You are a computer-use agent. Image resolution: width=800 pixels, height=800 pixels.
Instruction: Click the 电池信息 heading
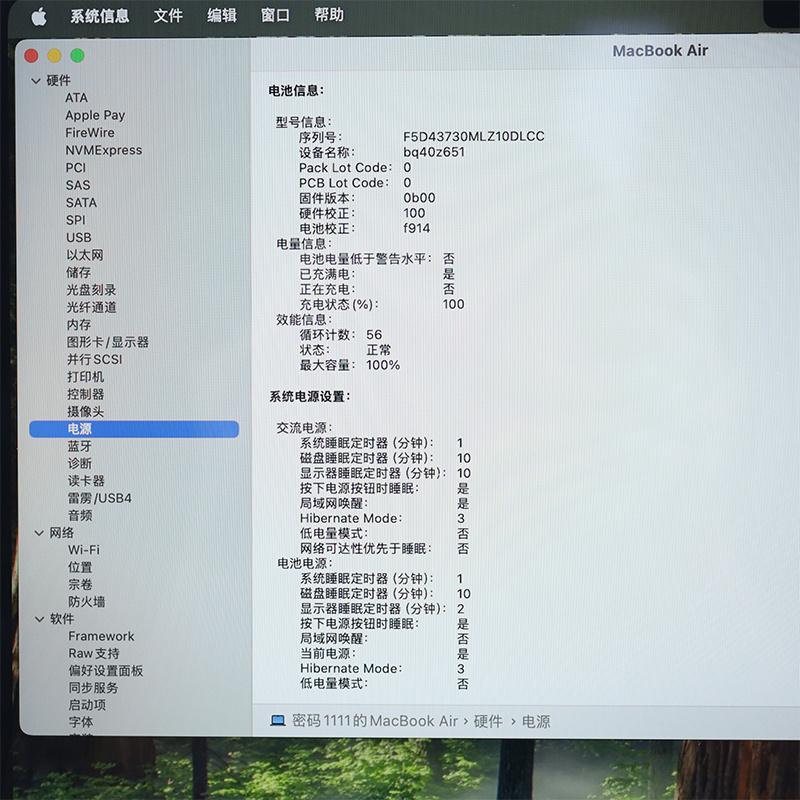click(x=296, y=91)
